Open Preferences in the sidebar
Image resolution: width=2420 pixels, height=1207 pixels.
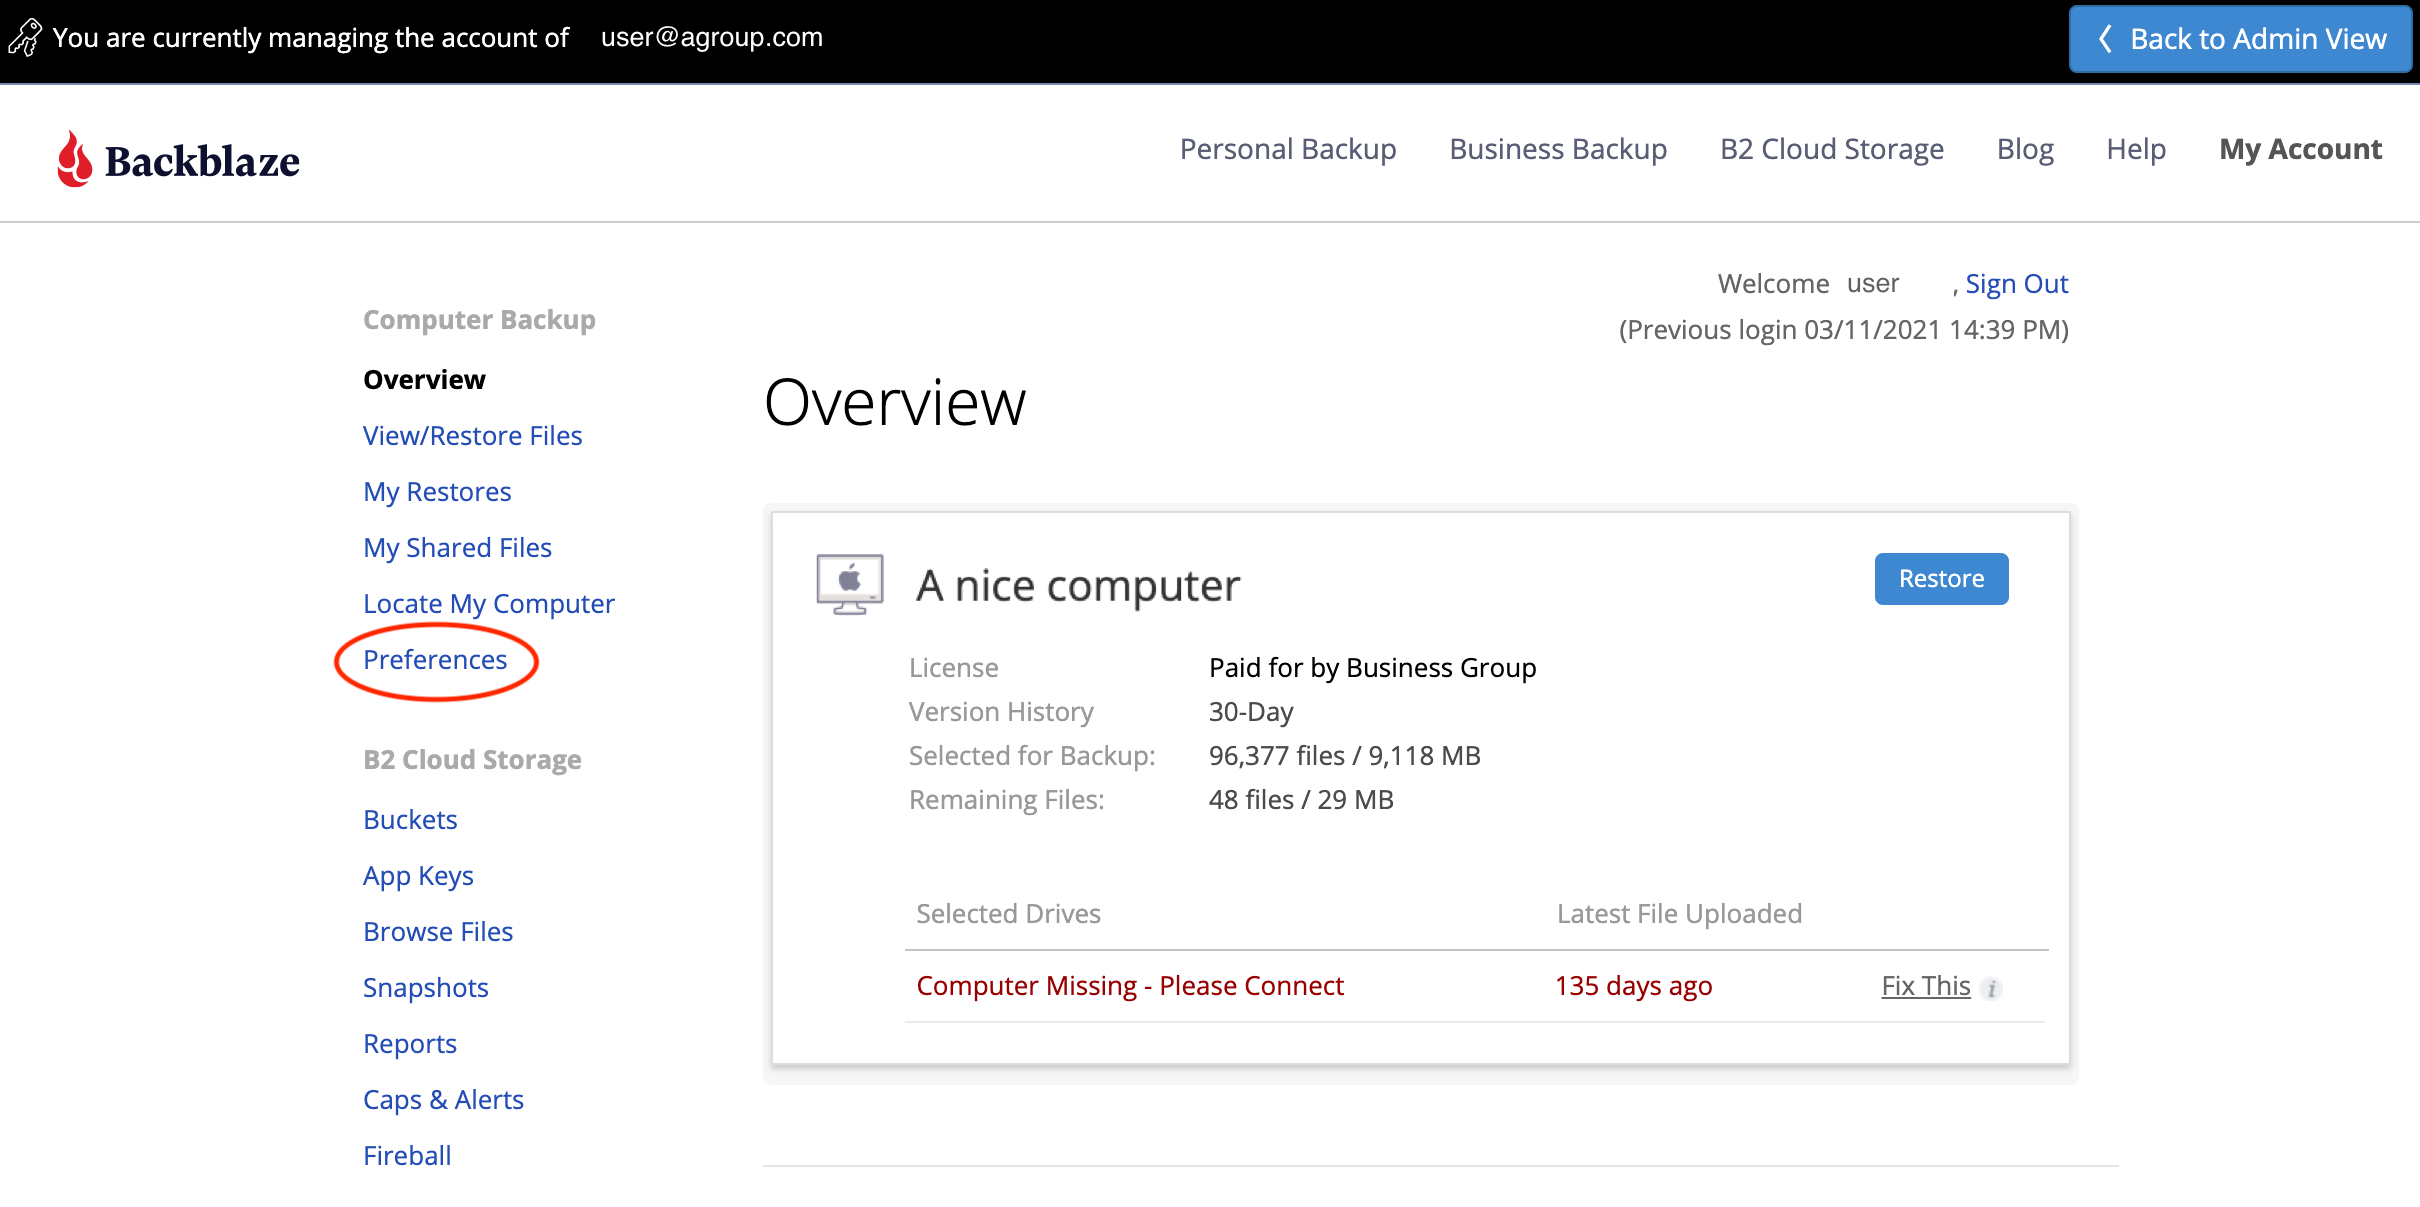pos(435,660)
